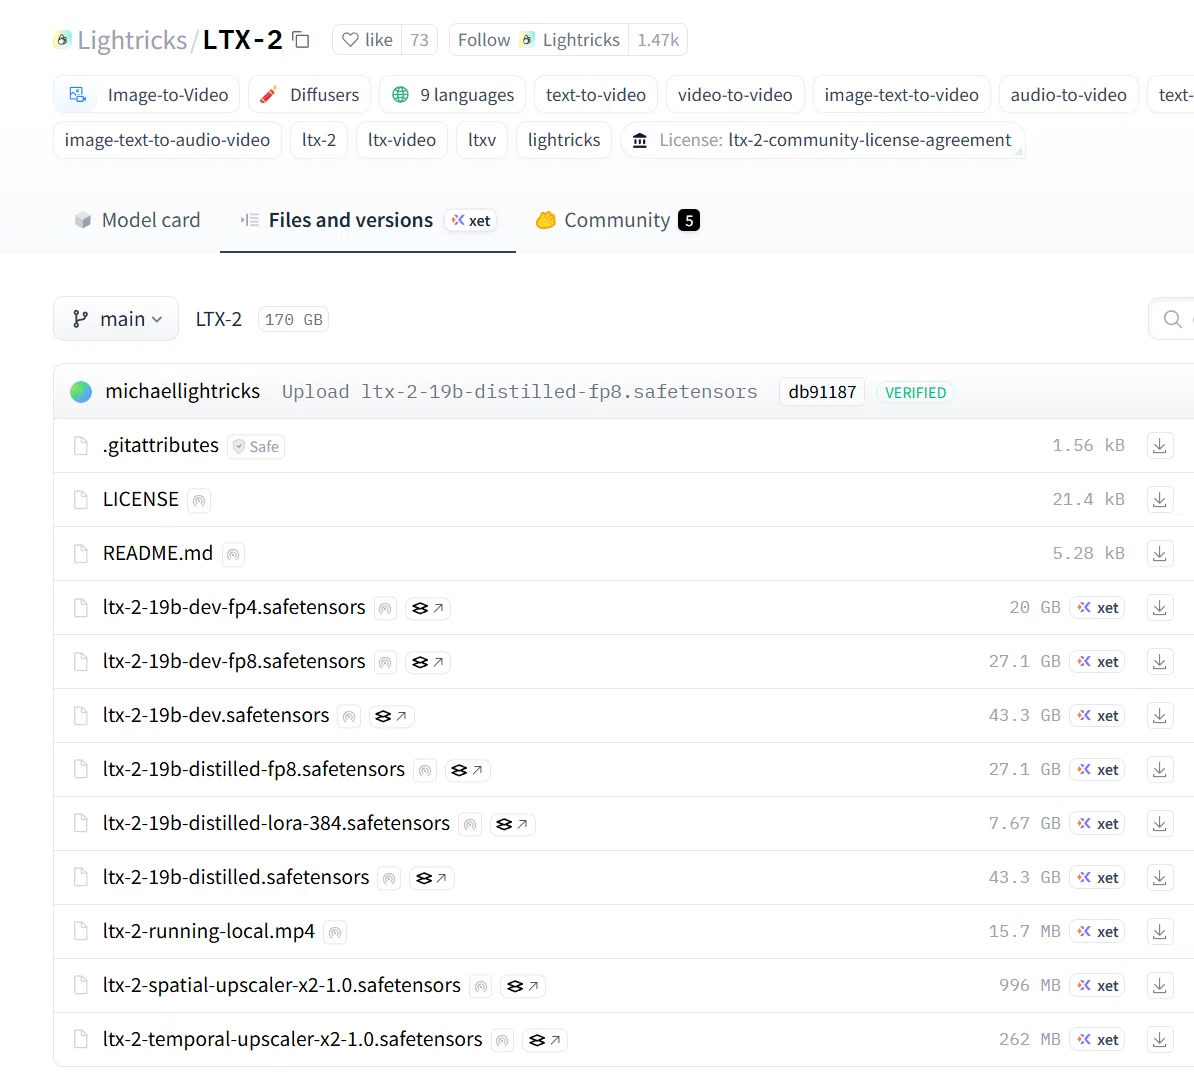Open tensor viewer for ltx-2-spatial-upscaler-x2-1.0.safetensors
Screen dimensions: 1194x1085
[523, 987]
